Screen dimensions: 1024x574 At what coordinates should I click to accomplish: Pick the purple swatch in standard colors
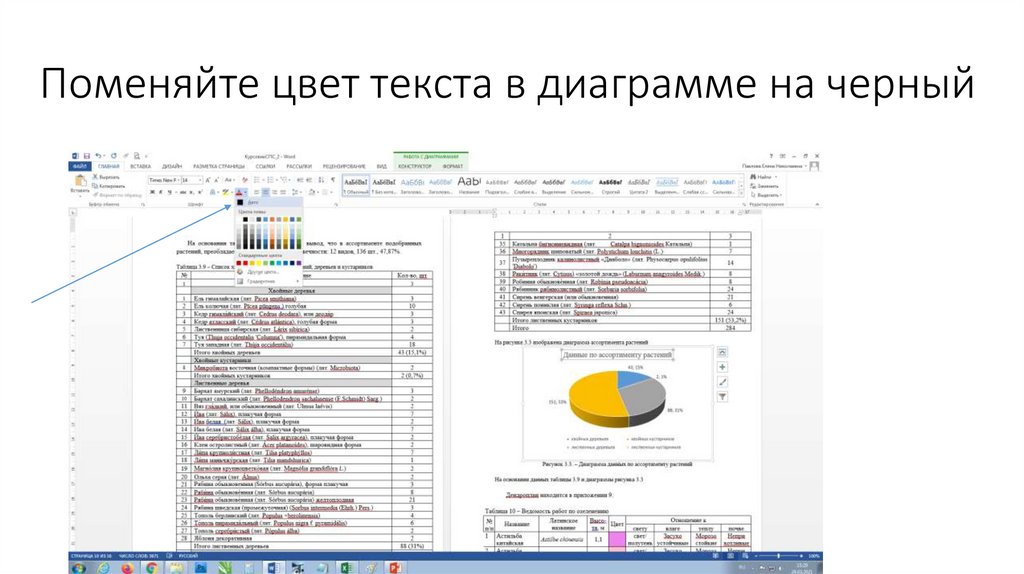click(x=298, y=263)
